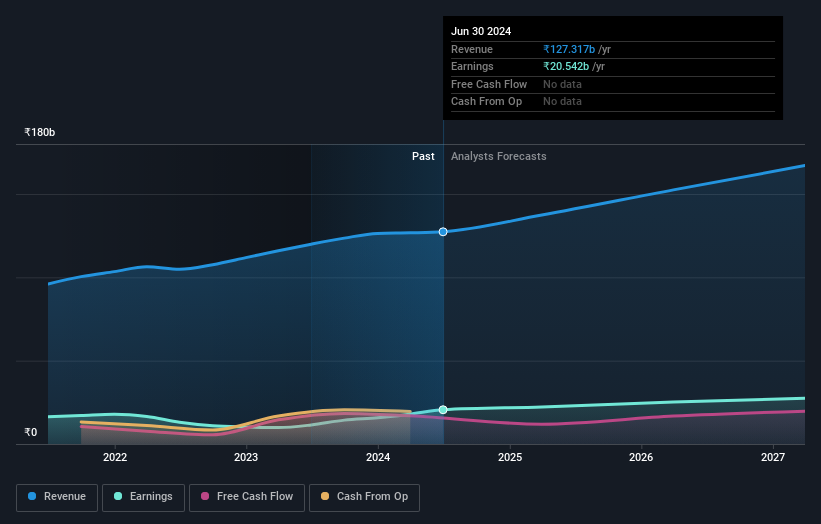
Task: Click the ₹127.317b revenue value in tooltip
Action: [x=569, y=49]
